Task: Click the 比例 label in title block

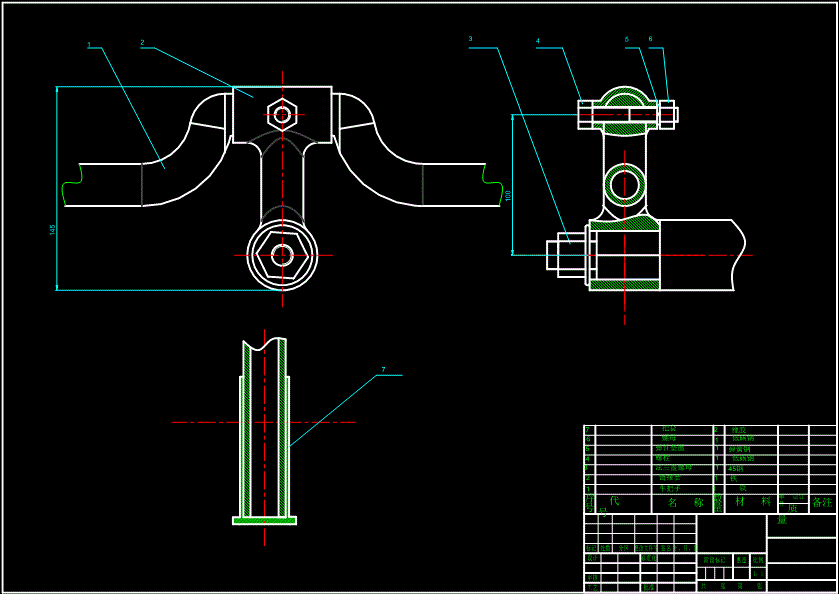Action: point(758,560)
